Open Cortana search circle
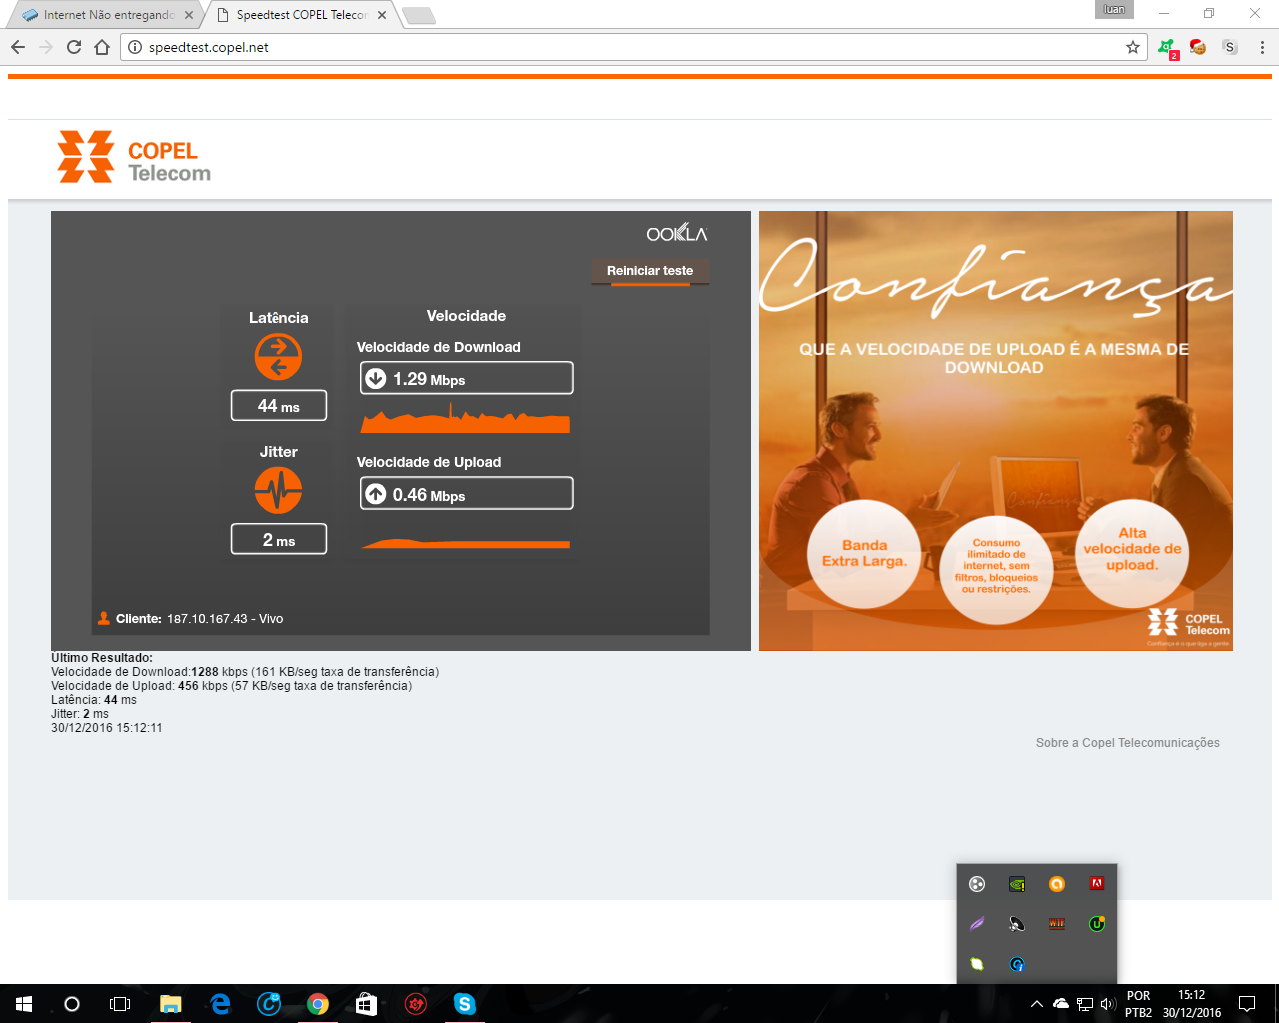Screen dimensions: 1279x1023 coord(72,1004)
